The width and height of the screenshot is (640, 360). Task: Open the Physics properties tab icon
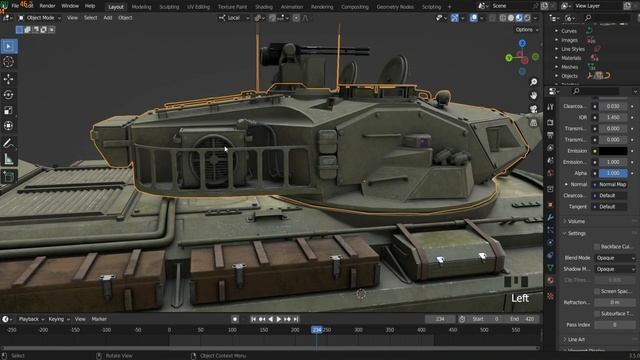pos(550,242)
